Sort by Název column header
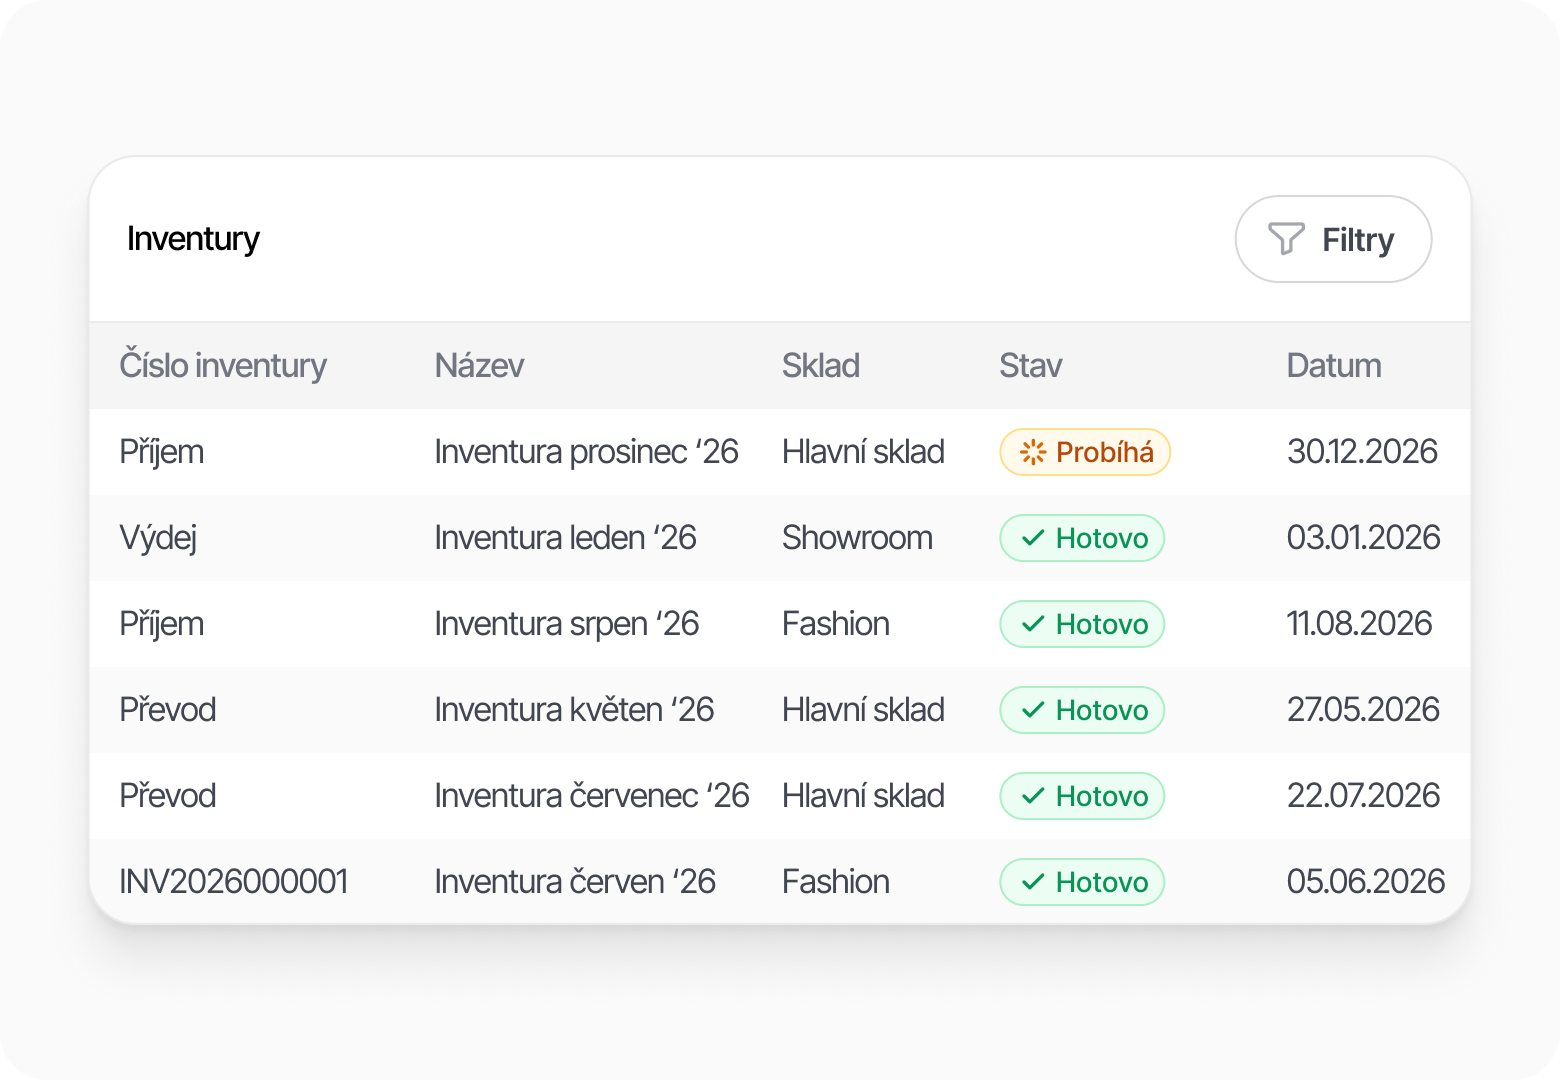 coord(479,366)
